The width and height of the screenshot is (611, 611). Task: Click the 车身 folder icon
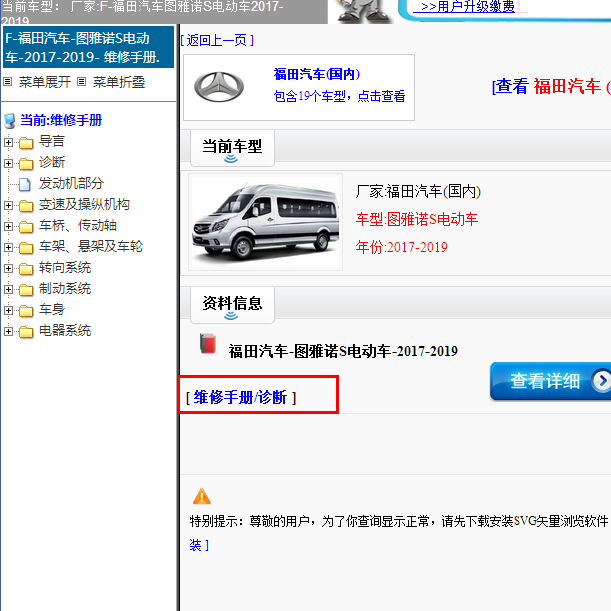pos(26,311)
